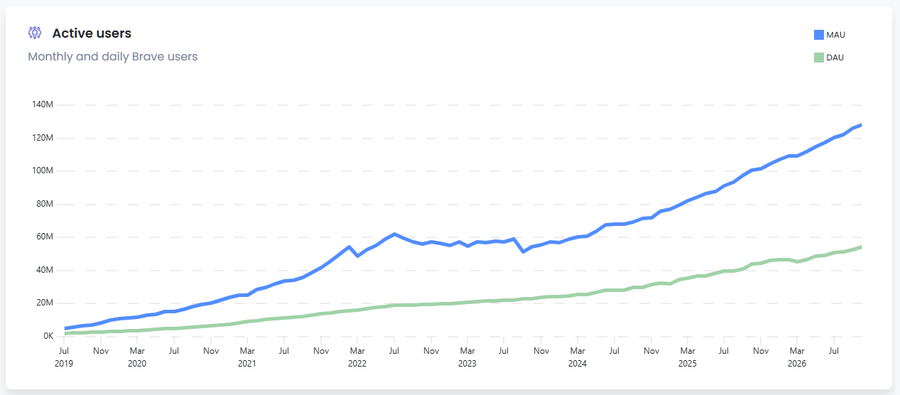Click the 120M y-axis label
The image size is (900, 395).
pos(44,138)
